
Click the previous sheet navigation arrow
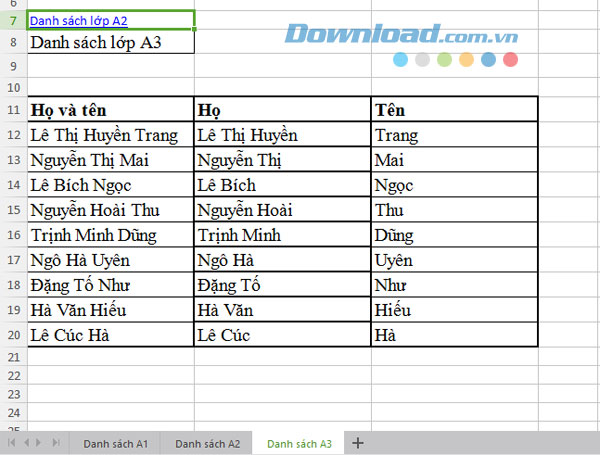(x=24, y=441)
